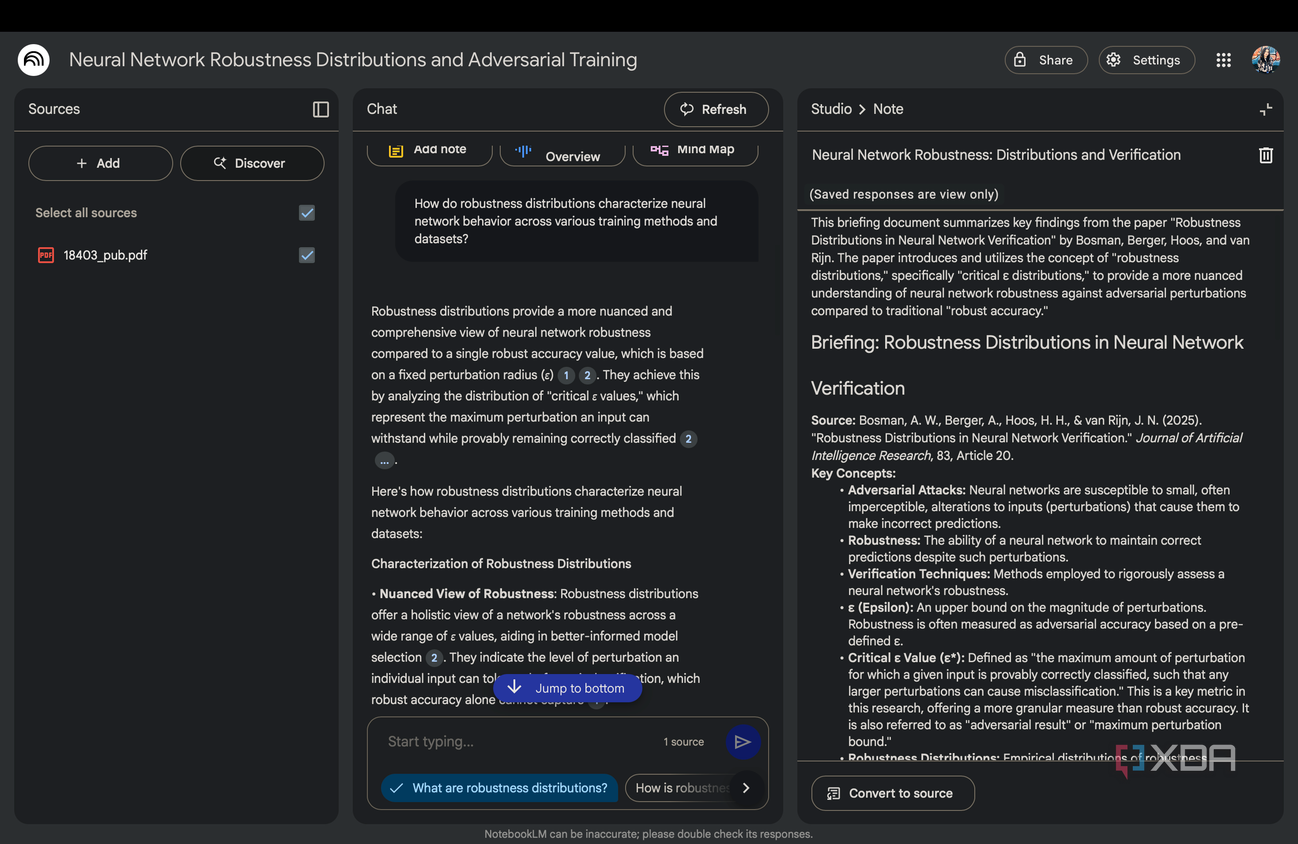Open the Google apps grid
This screenshot has width=1298, height=844.
point(1223,60)
